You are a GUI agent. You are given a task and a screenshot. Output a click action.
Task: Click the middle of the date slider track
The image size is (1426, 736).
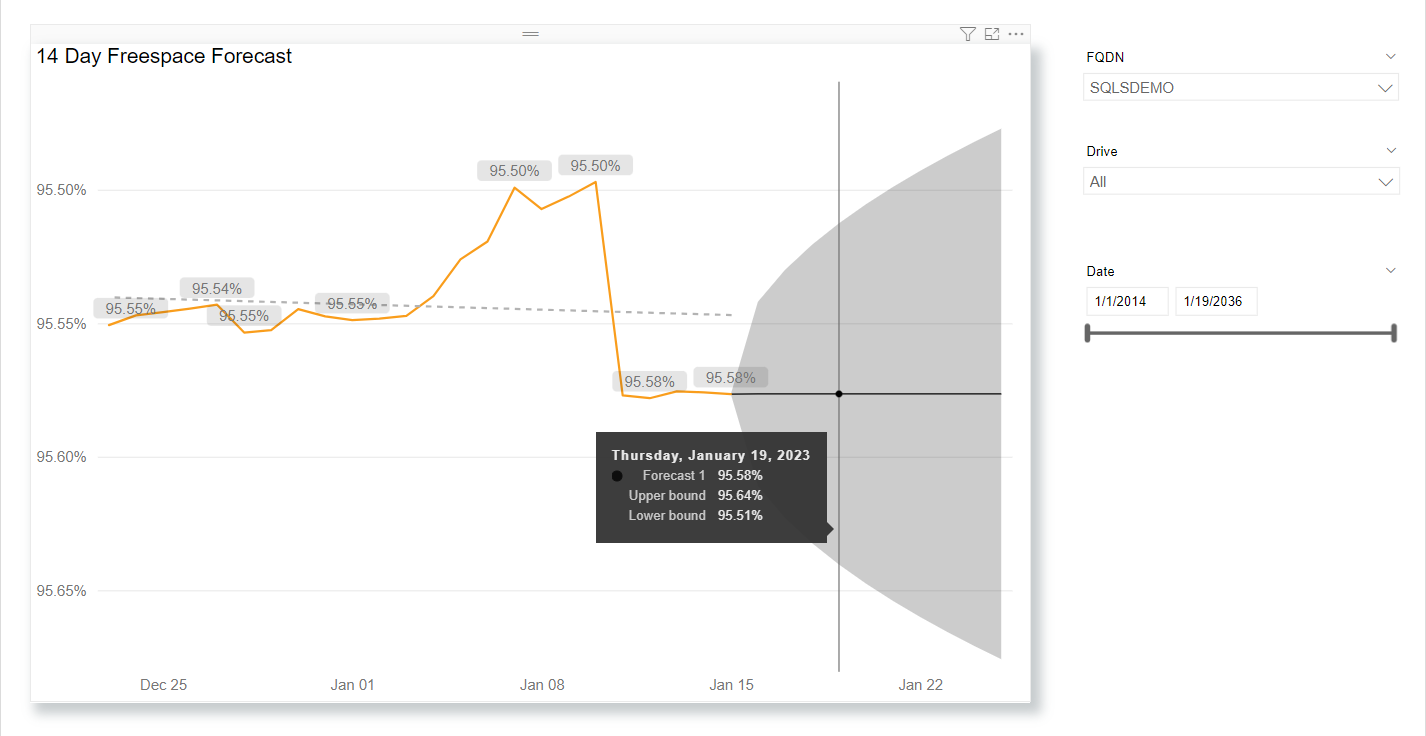(x=1240, y=333)
